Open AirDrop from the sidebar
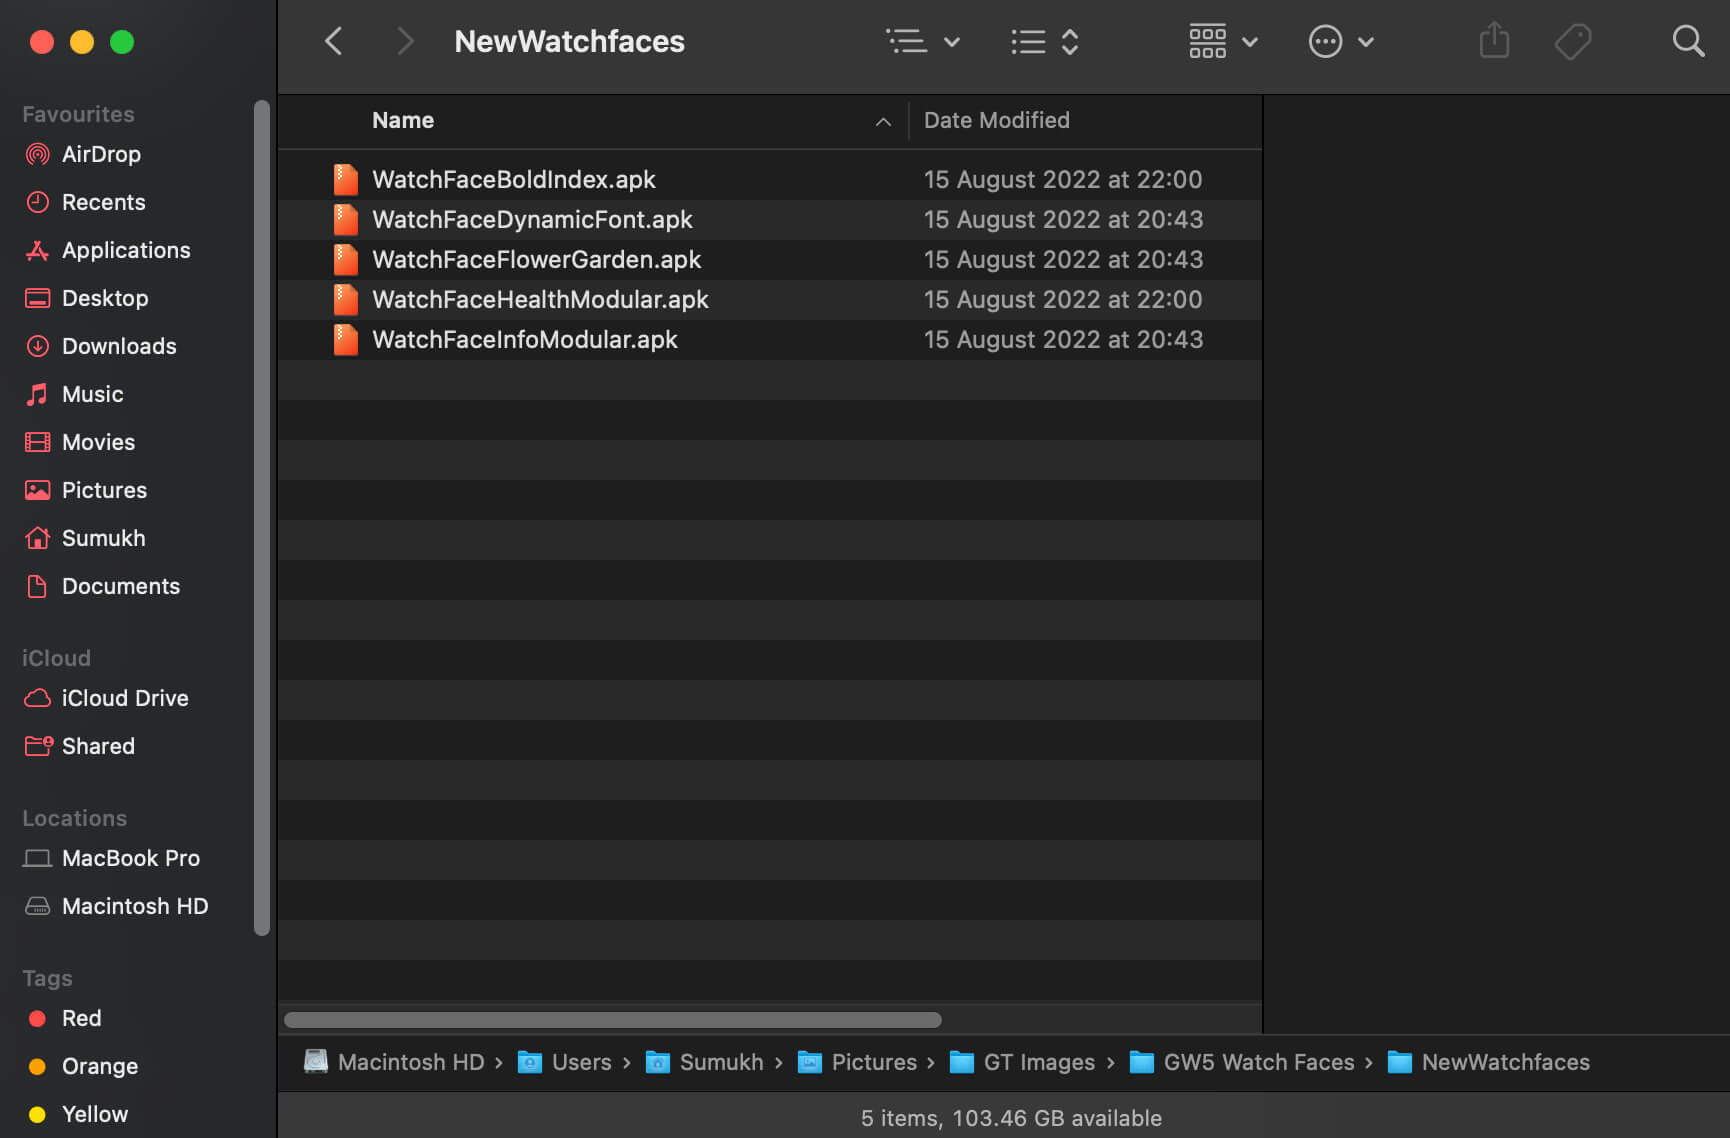The image size is (1730, 1138). pos(101,154)
